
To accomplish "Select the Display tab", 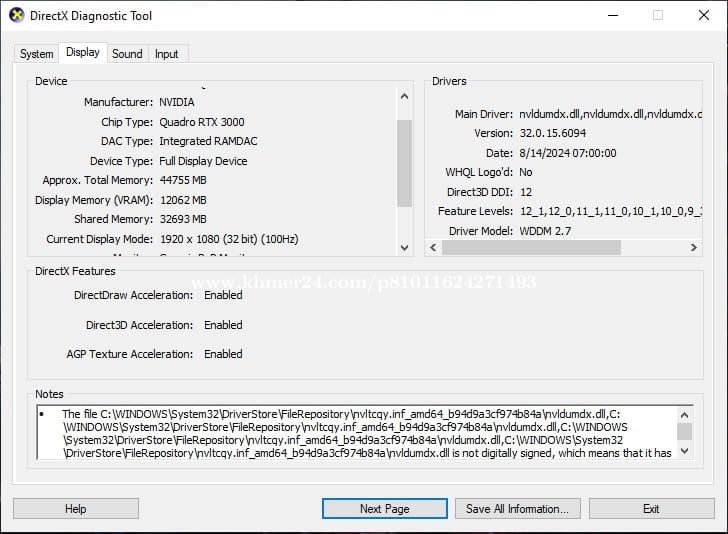I will coord(83,52).
